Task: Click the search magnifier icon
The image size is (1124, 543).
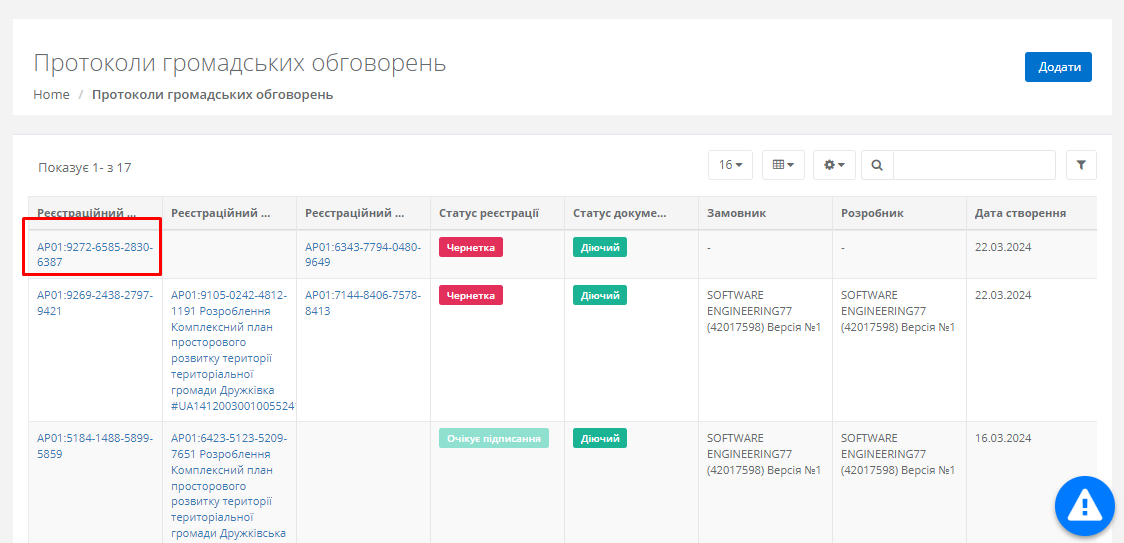Action: coord(877,165)
